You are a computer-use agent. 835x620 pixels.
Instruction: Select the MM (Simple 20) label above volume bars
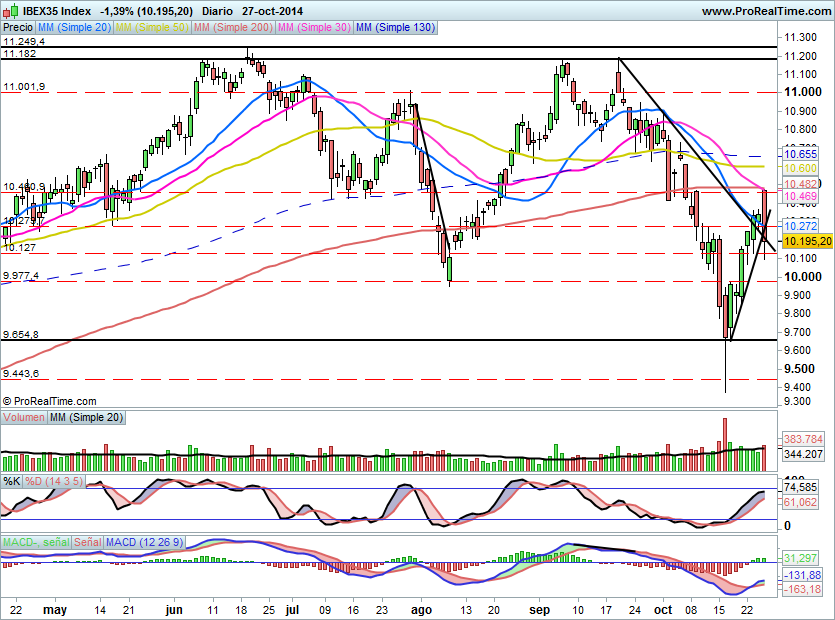point(85,417)
